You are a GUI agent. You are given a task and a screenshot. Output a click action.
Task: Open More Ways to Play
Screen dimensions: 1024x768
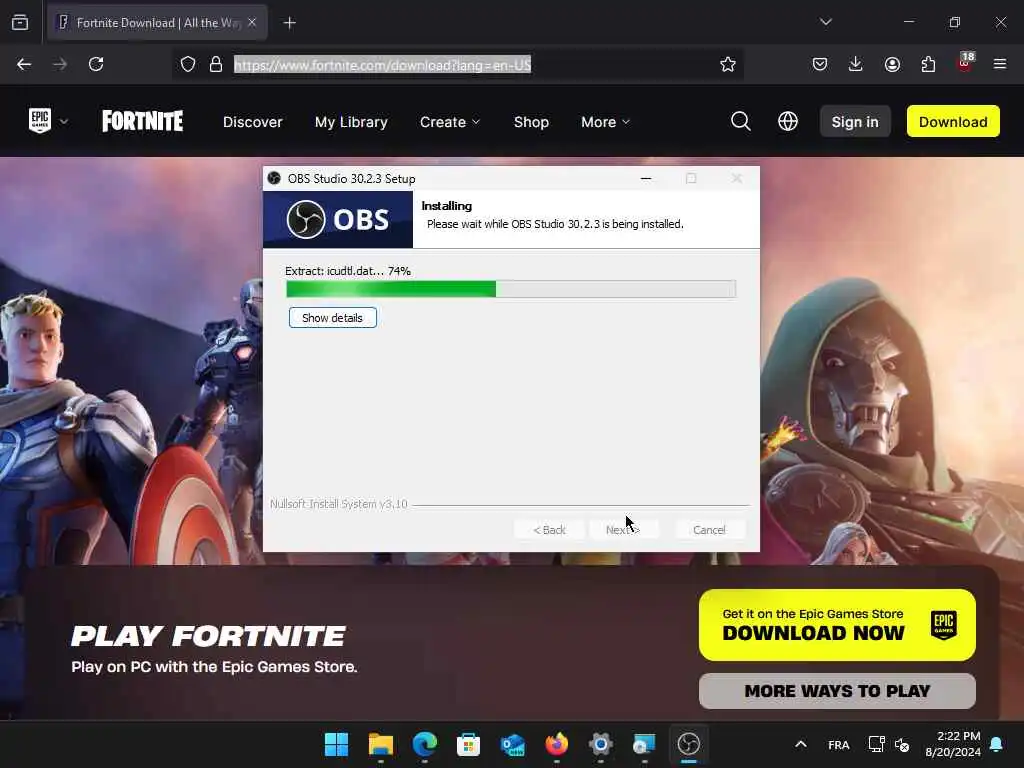[837, 691]
